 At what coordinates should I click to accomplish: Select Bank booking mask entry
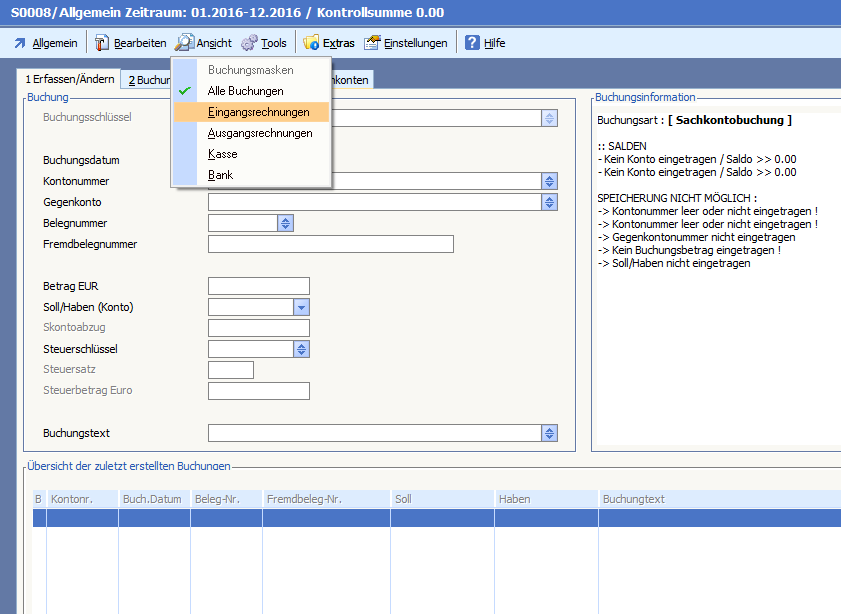(220, 175)
